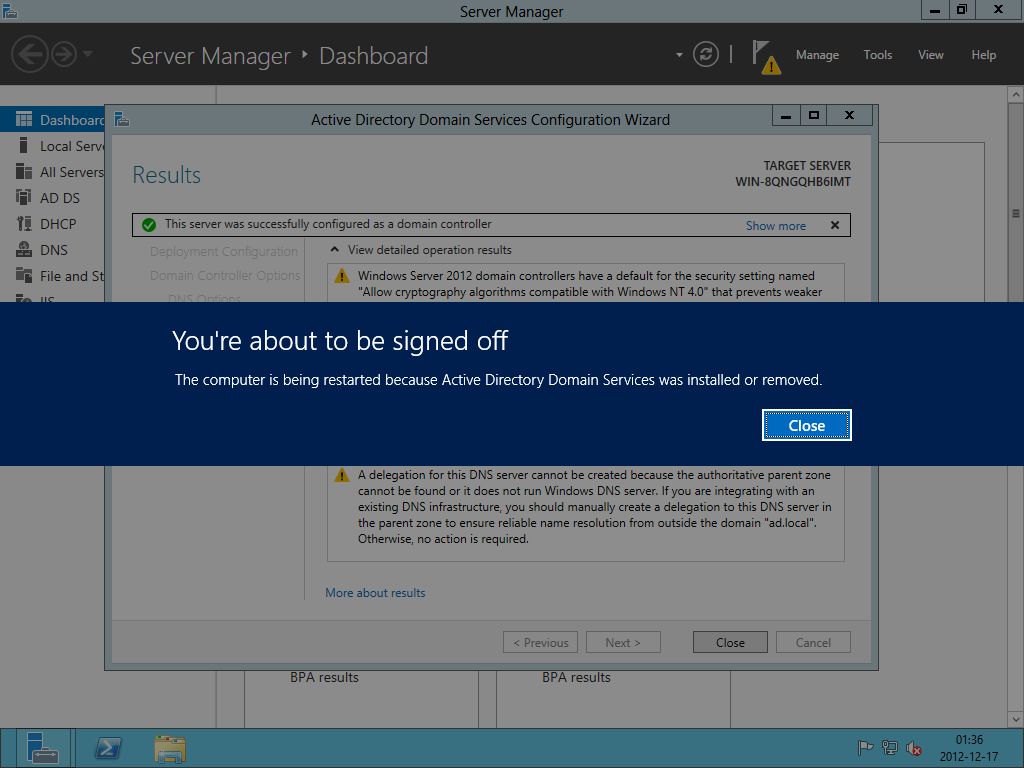This screenshot has width=1024, height=768.
Task: Click the forward navigation arrow
Action: (x=64, y=54)
